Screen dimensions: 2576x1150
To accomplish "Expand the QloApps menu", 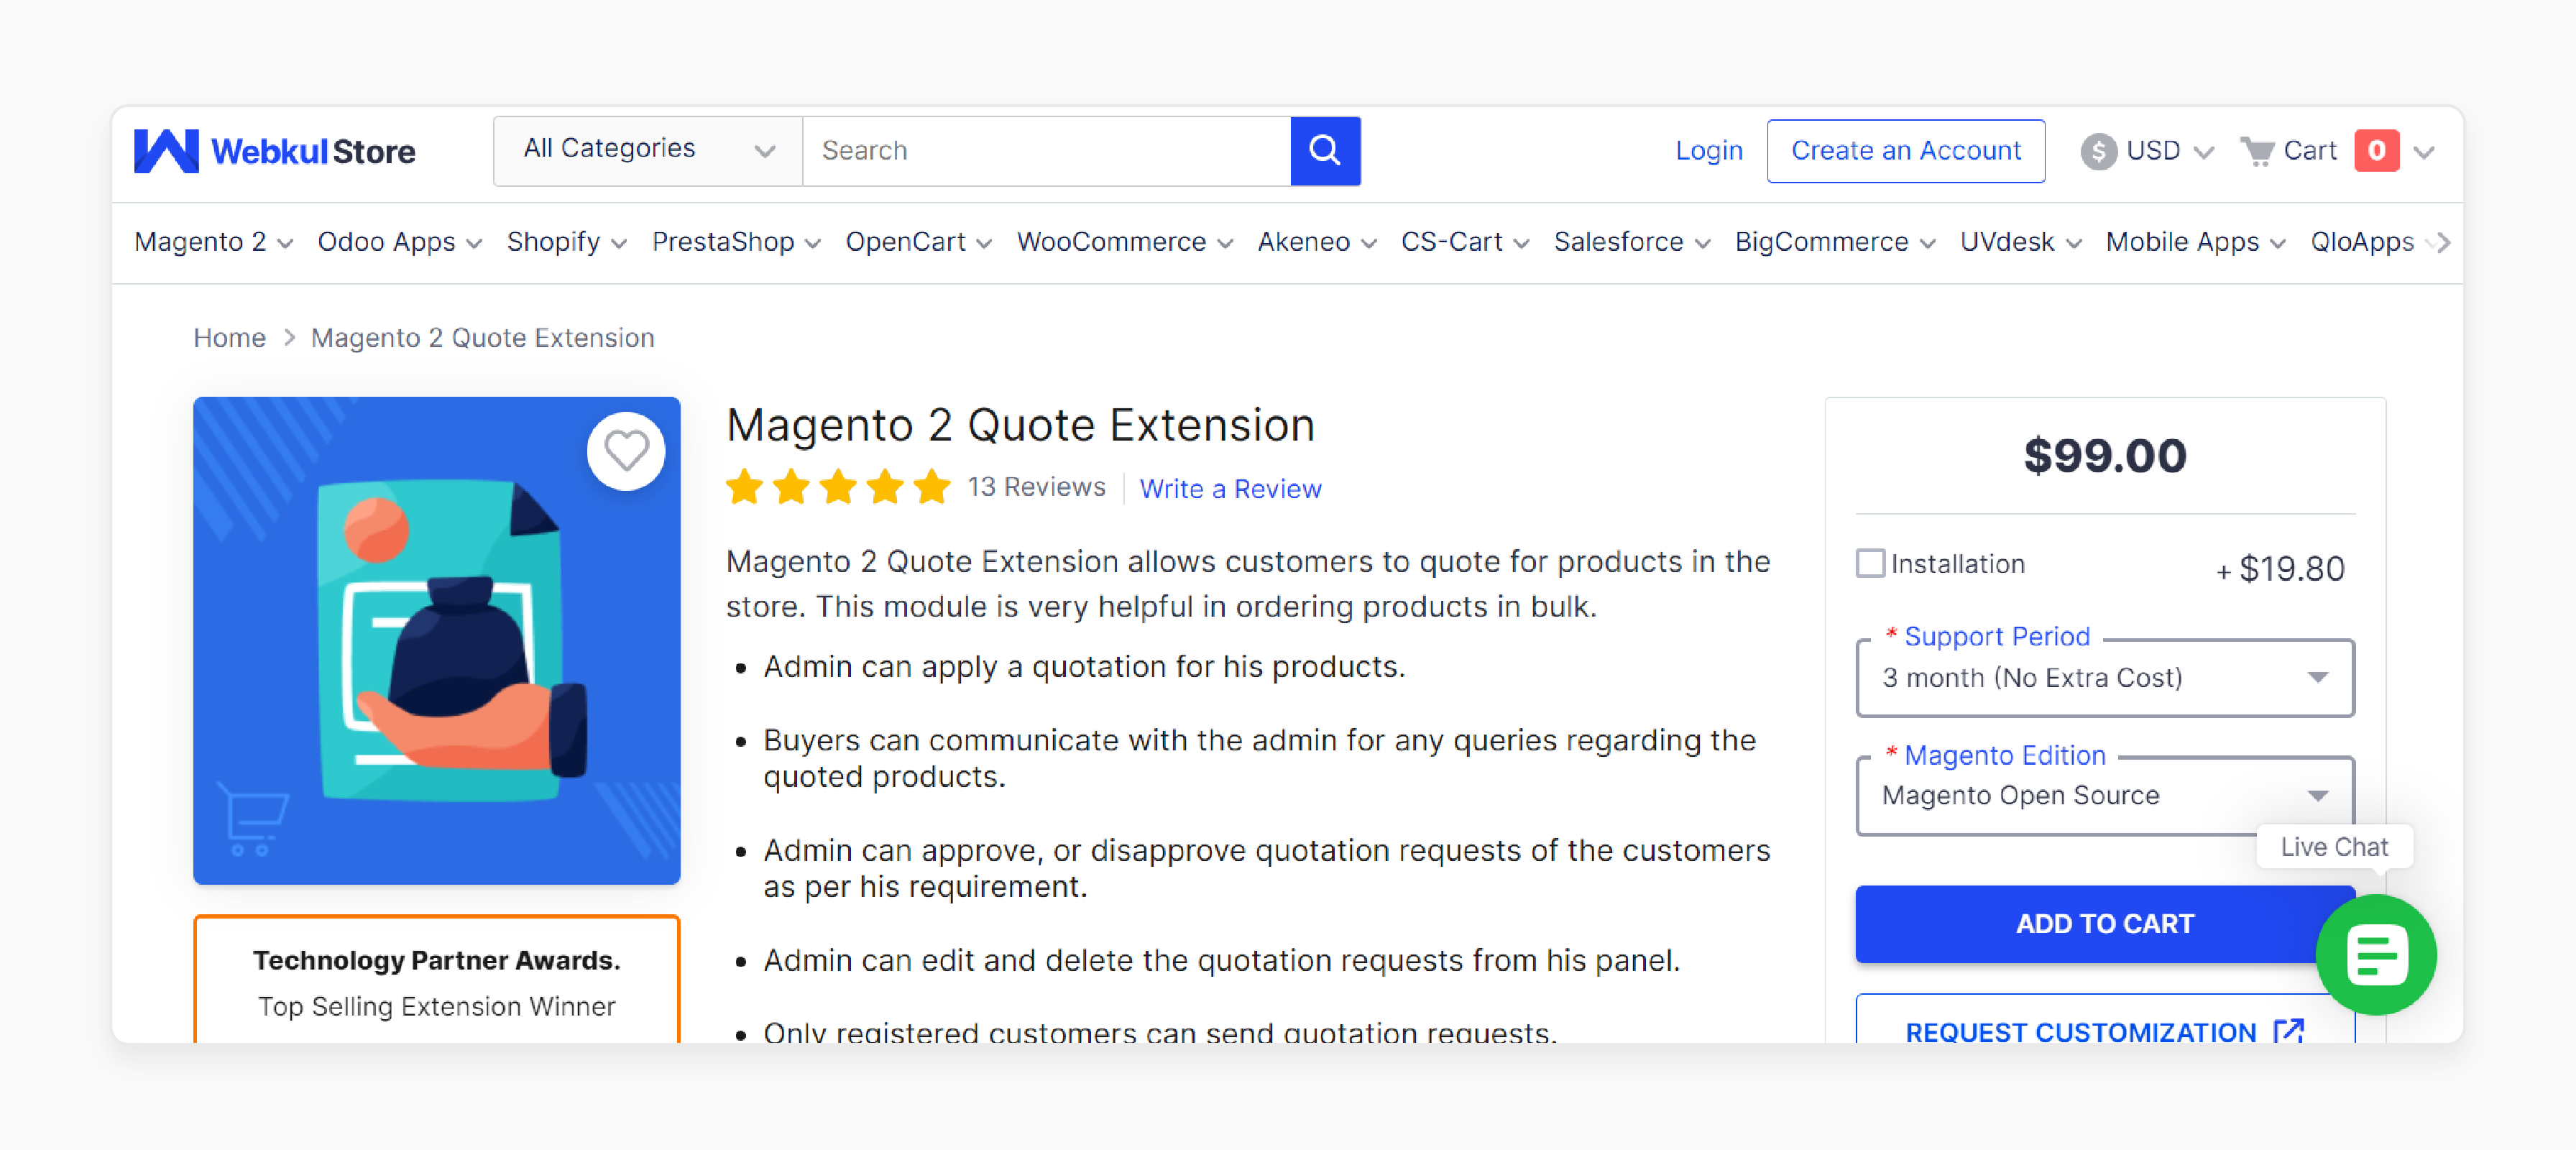I will (2373, 242).
